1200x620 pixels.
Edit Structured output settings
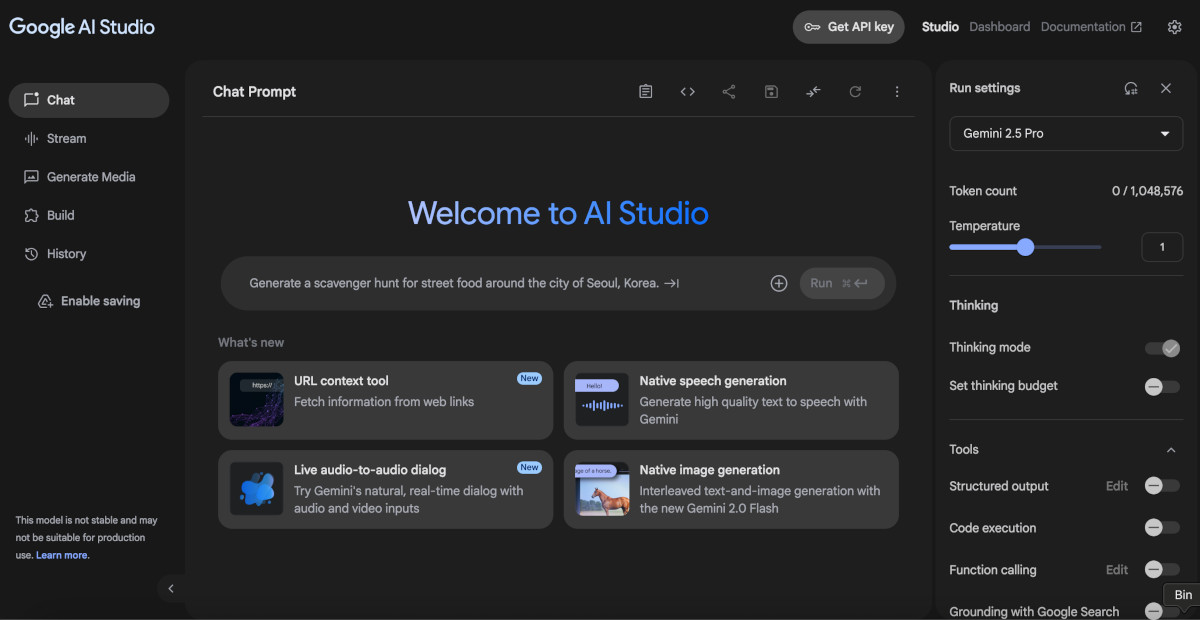[1117, 486]
